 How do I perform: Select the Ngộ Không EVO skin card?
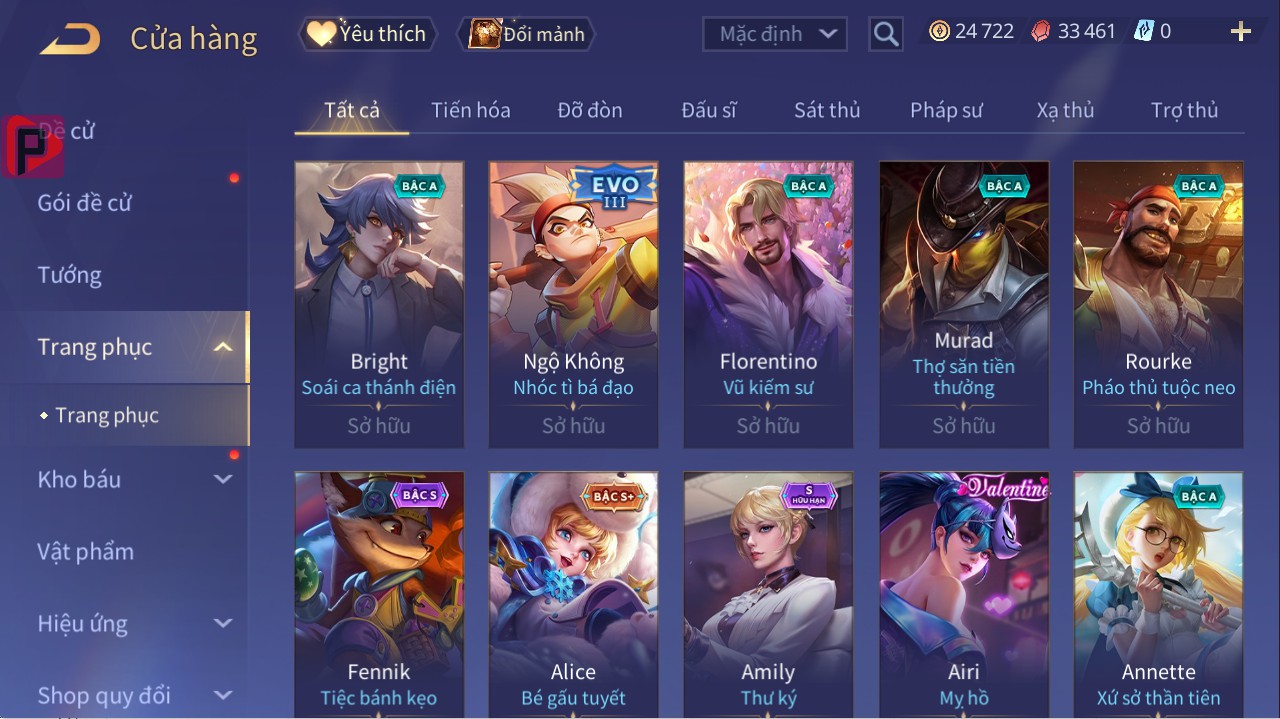[573, 305]
